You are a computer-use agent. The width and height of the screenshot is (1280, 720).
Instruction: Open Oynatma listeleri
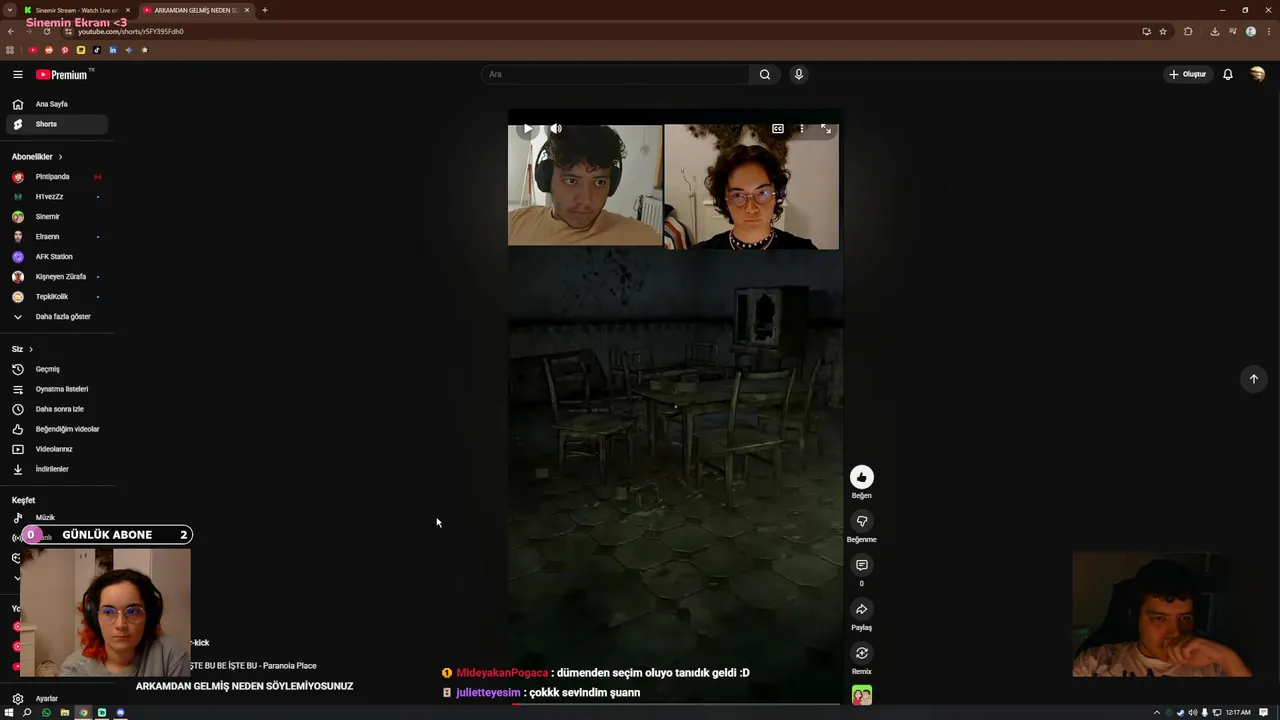(57, 389)
